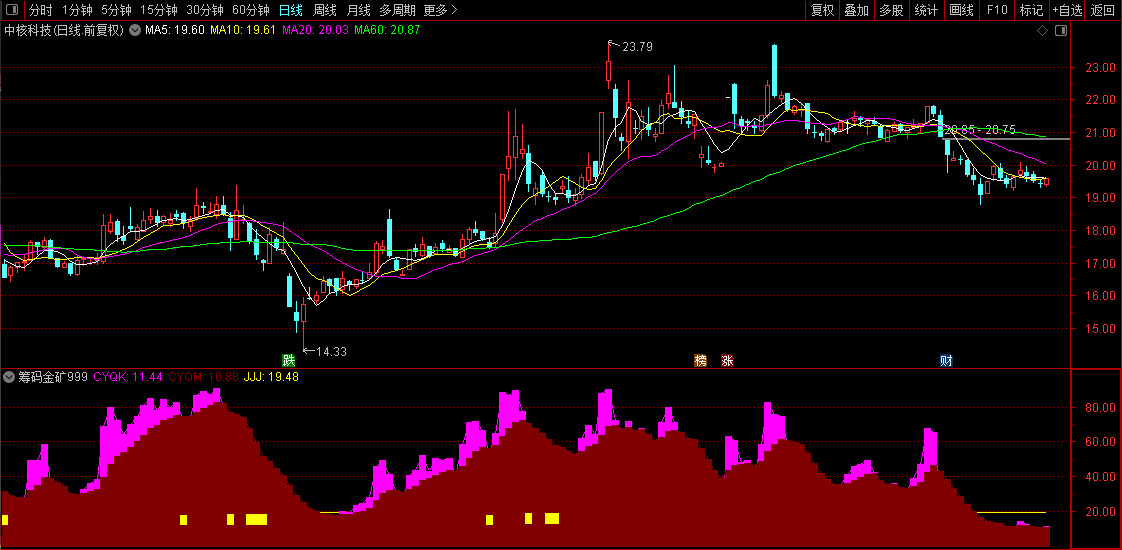1122x550 pixels.
Task: Add stock via +自选 button
Action: coord(1067,10)
